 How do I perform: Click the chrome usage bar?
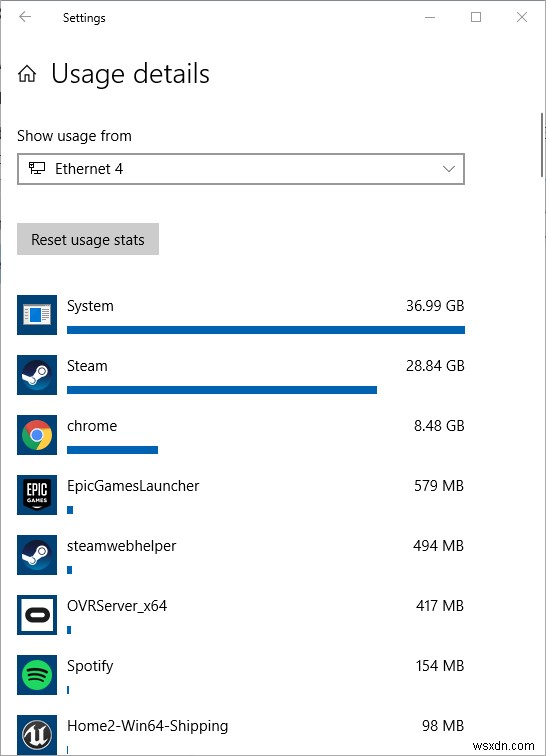point(112,450)
